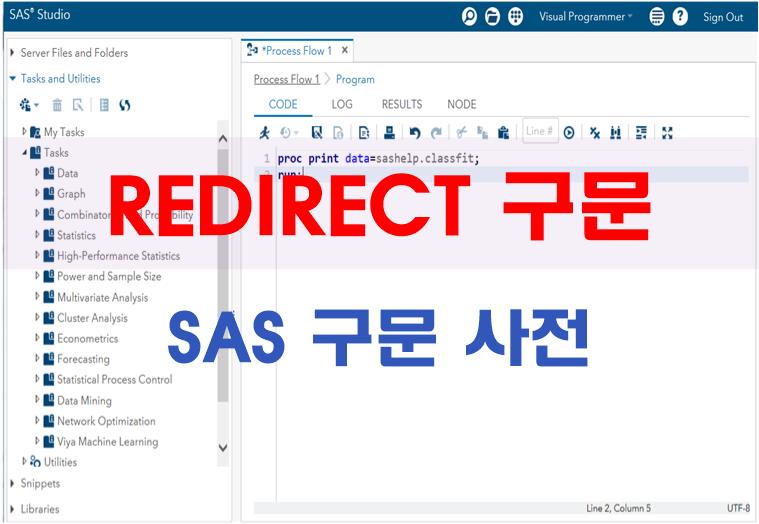
Task: Select the Process Flow 1 tab
Action: 297,50
